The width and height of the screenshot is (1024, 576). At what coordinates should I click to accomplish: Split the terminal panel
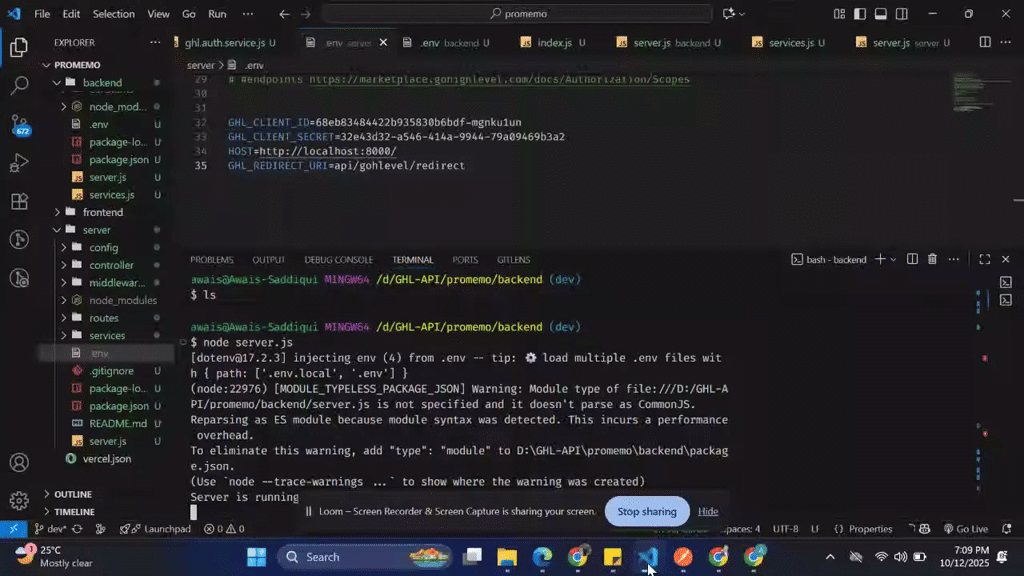912,259
